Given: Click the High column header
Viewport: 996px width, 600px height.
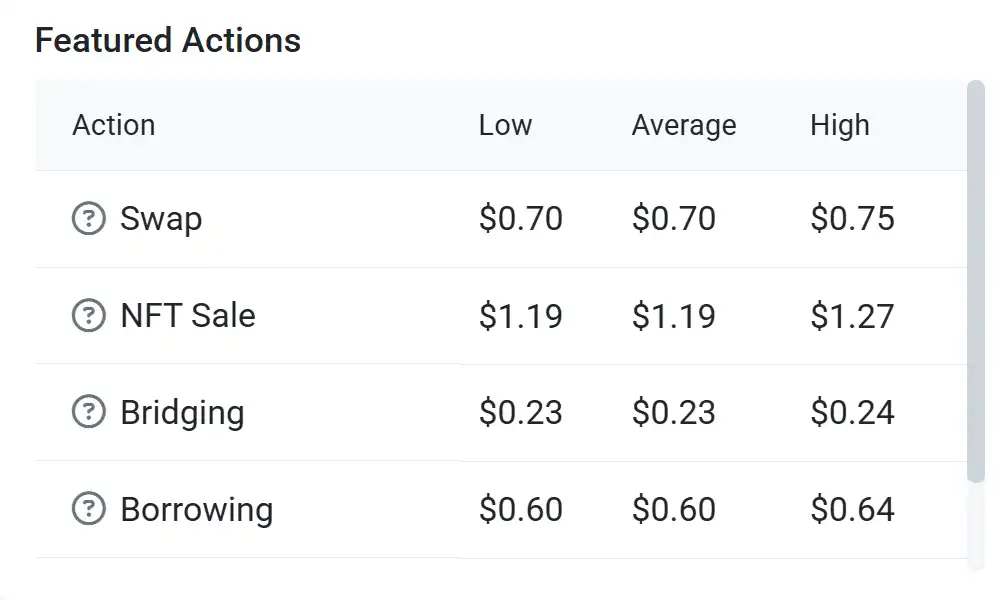Looking at the screenshot, I should click(839, 125).
